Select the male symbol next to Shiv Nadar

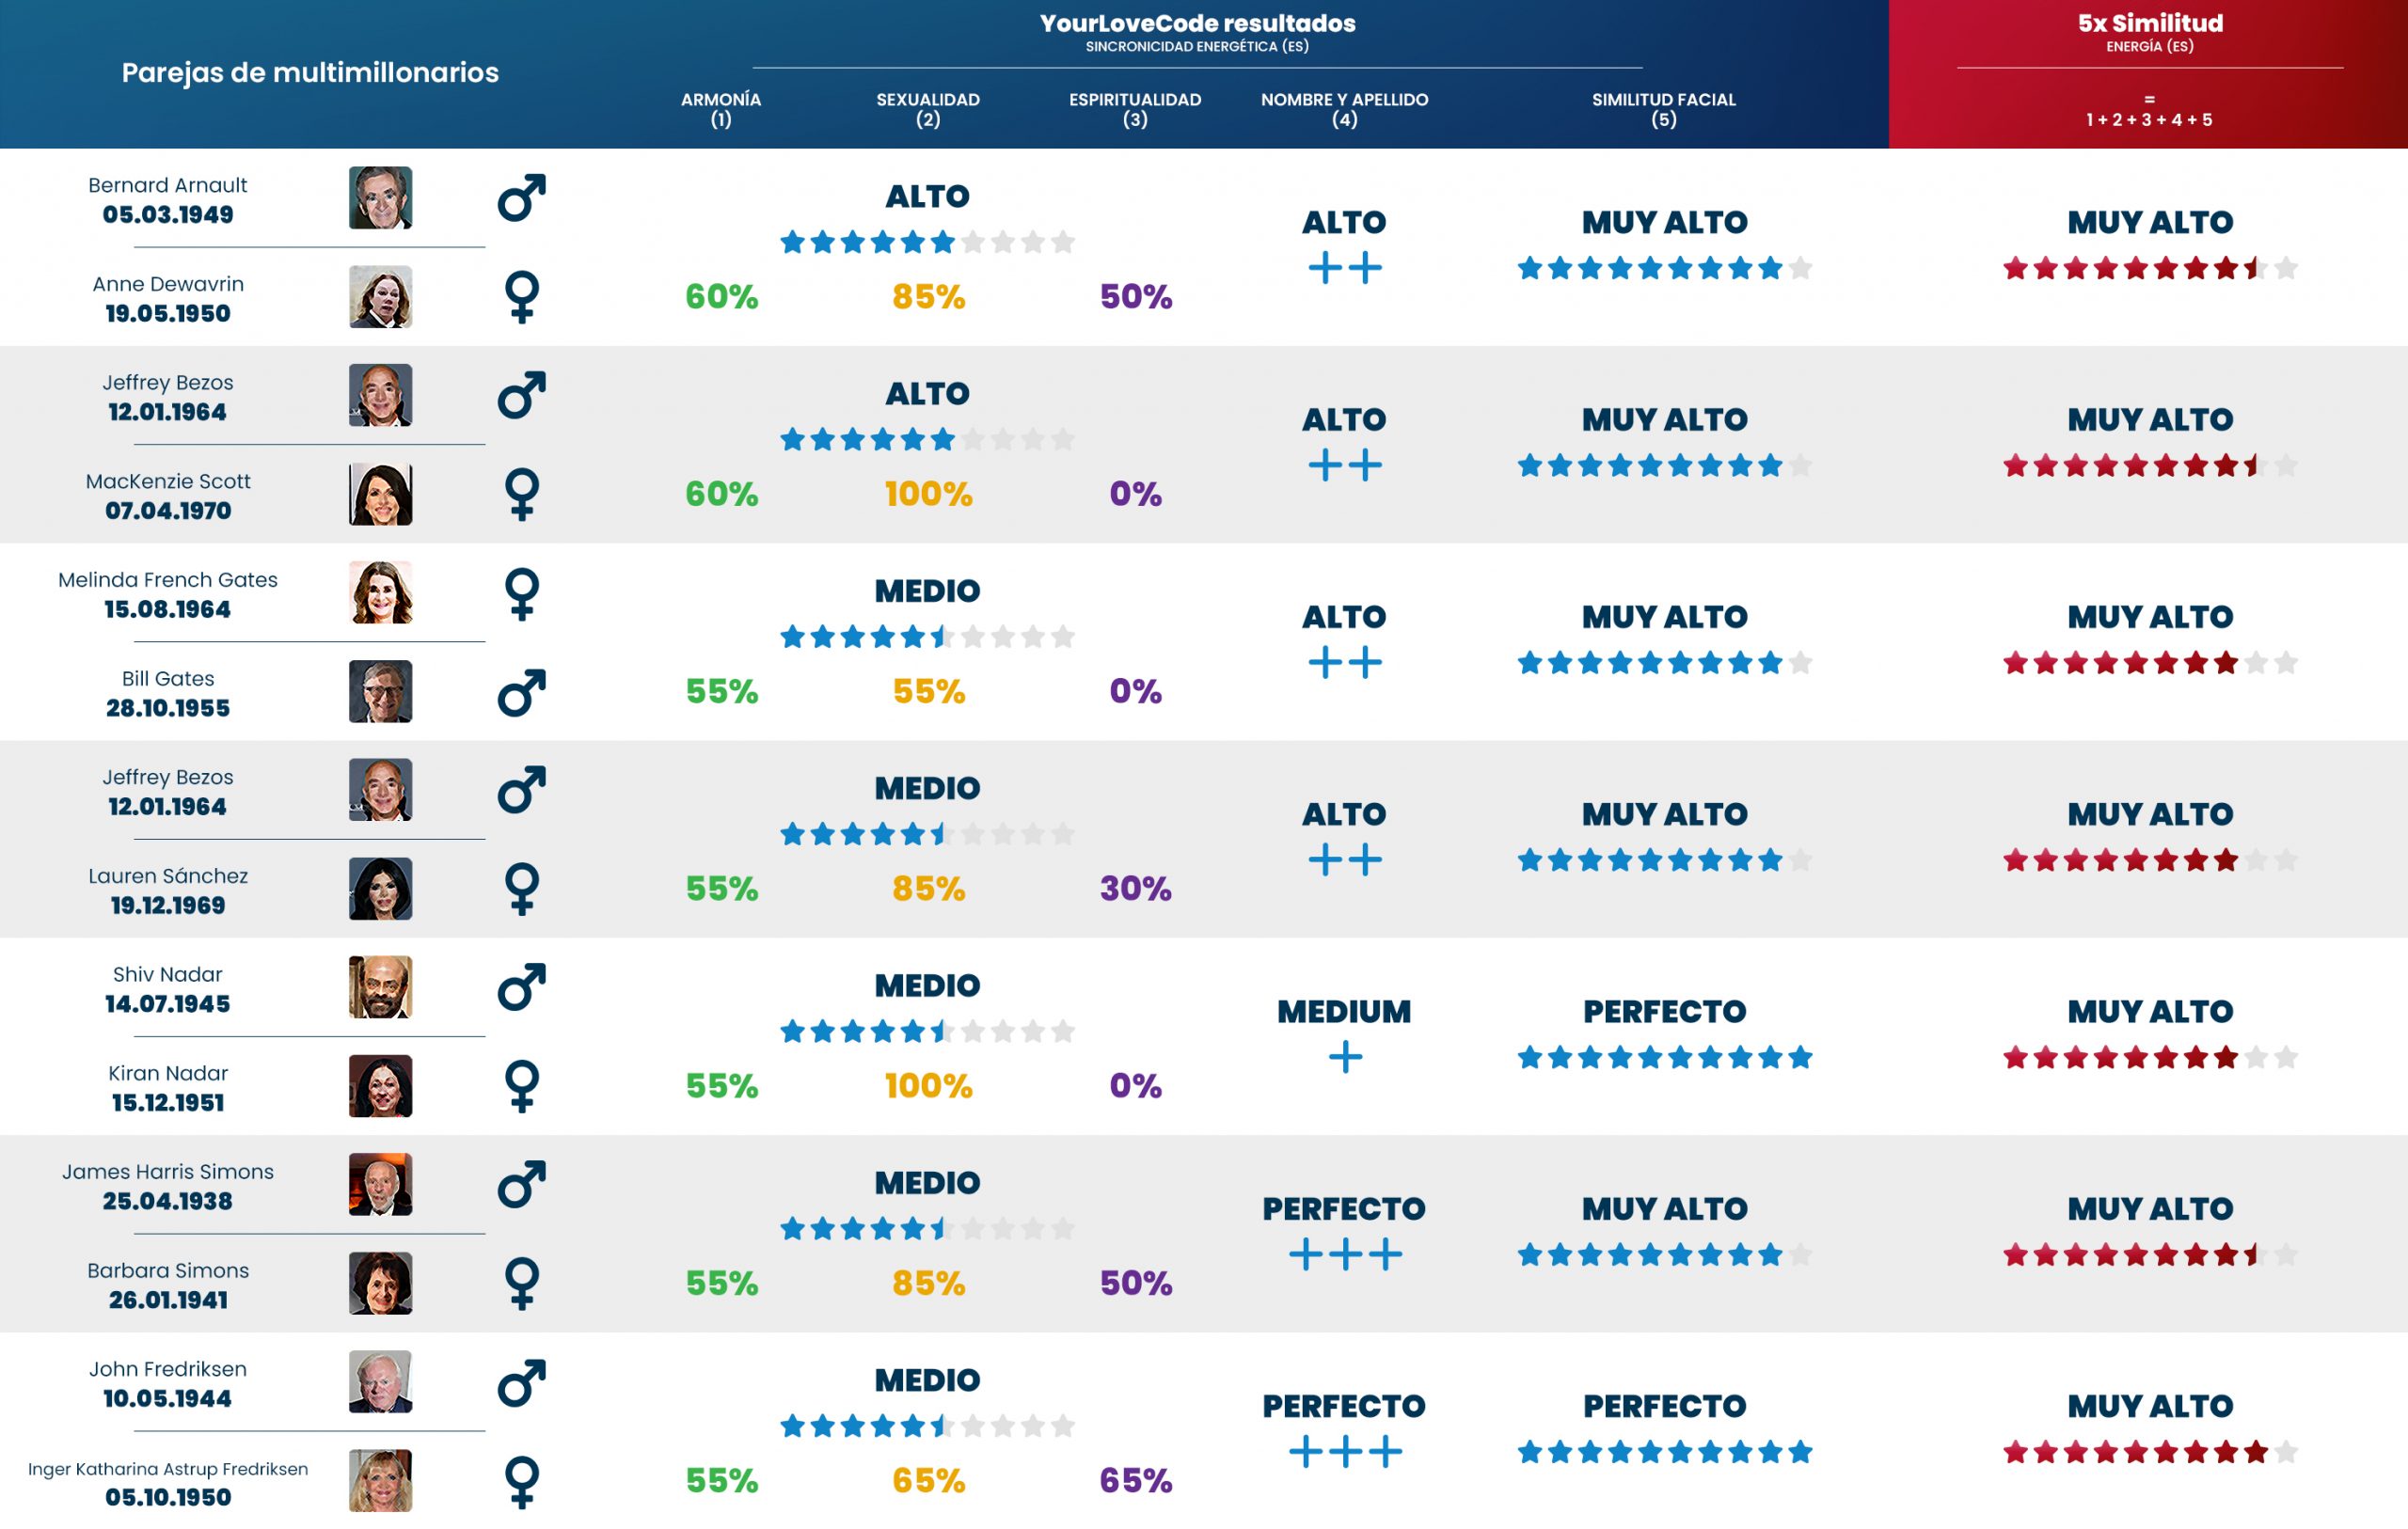(x=521, y=987)
